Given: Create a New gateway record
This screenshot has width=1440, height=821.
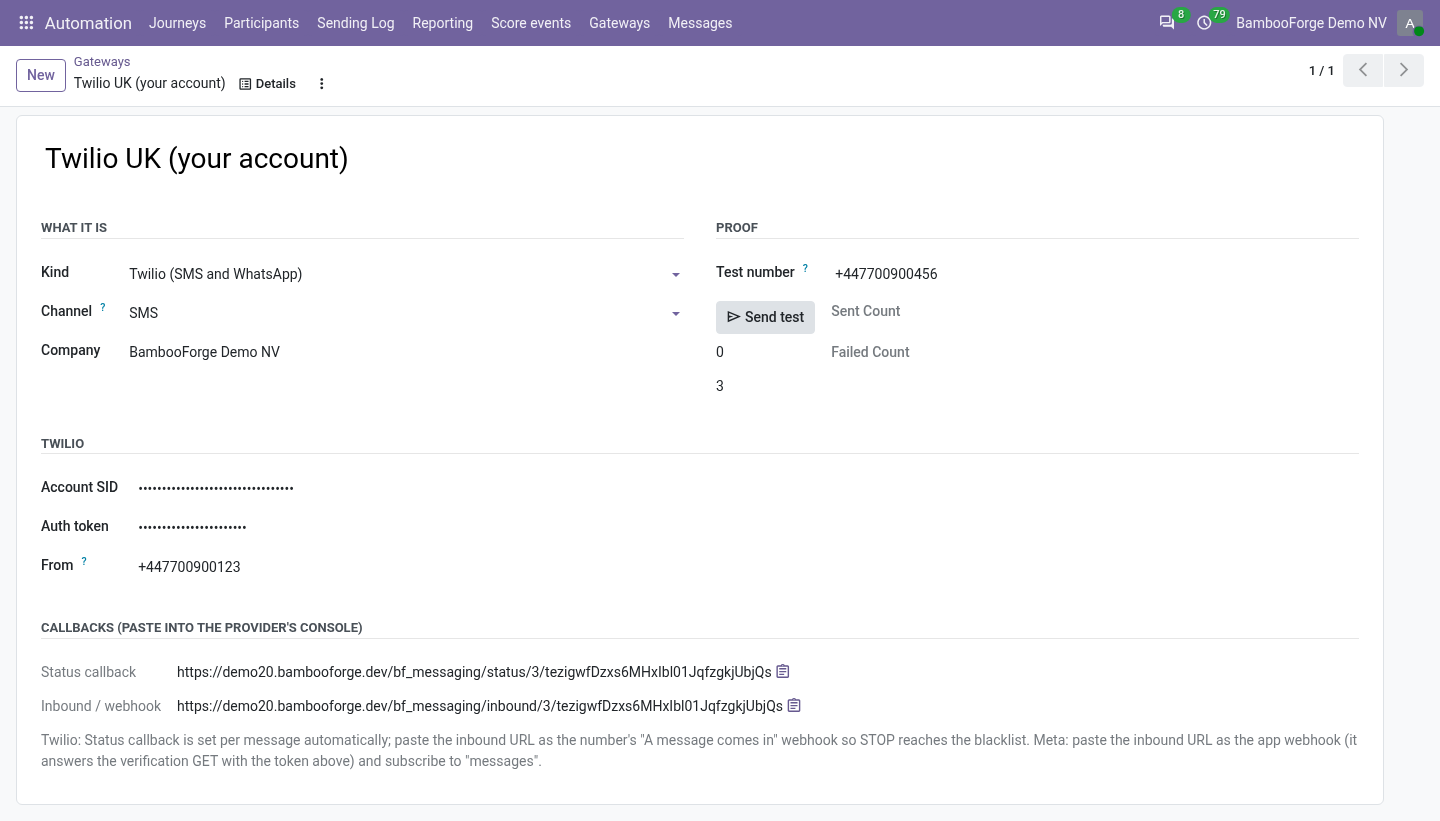Looking at the screenshot, I should 41,75.
